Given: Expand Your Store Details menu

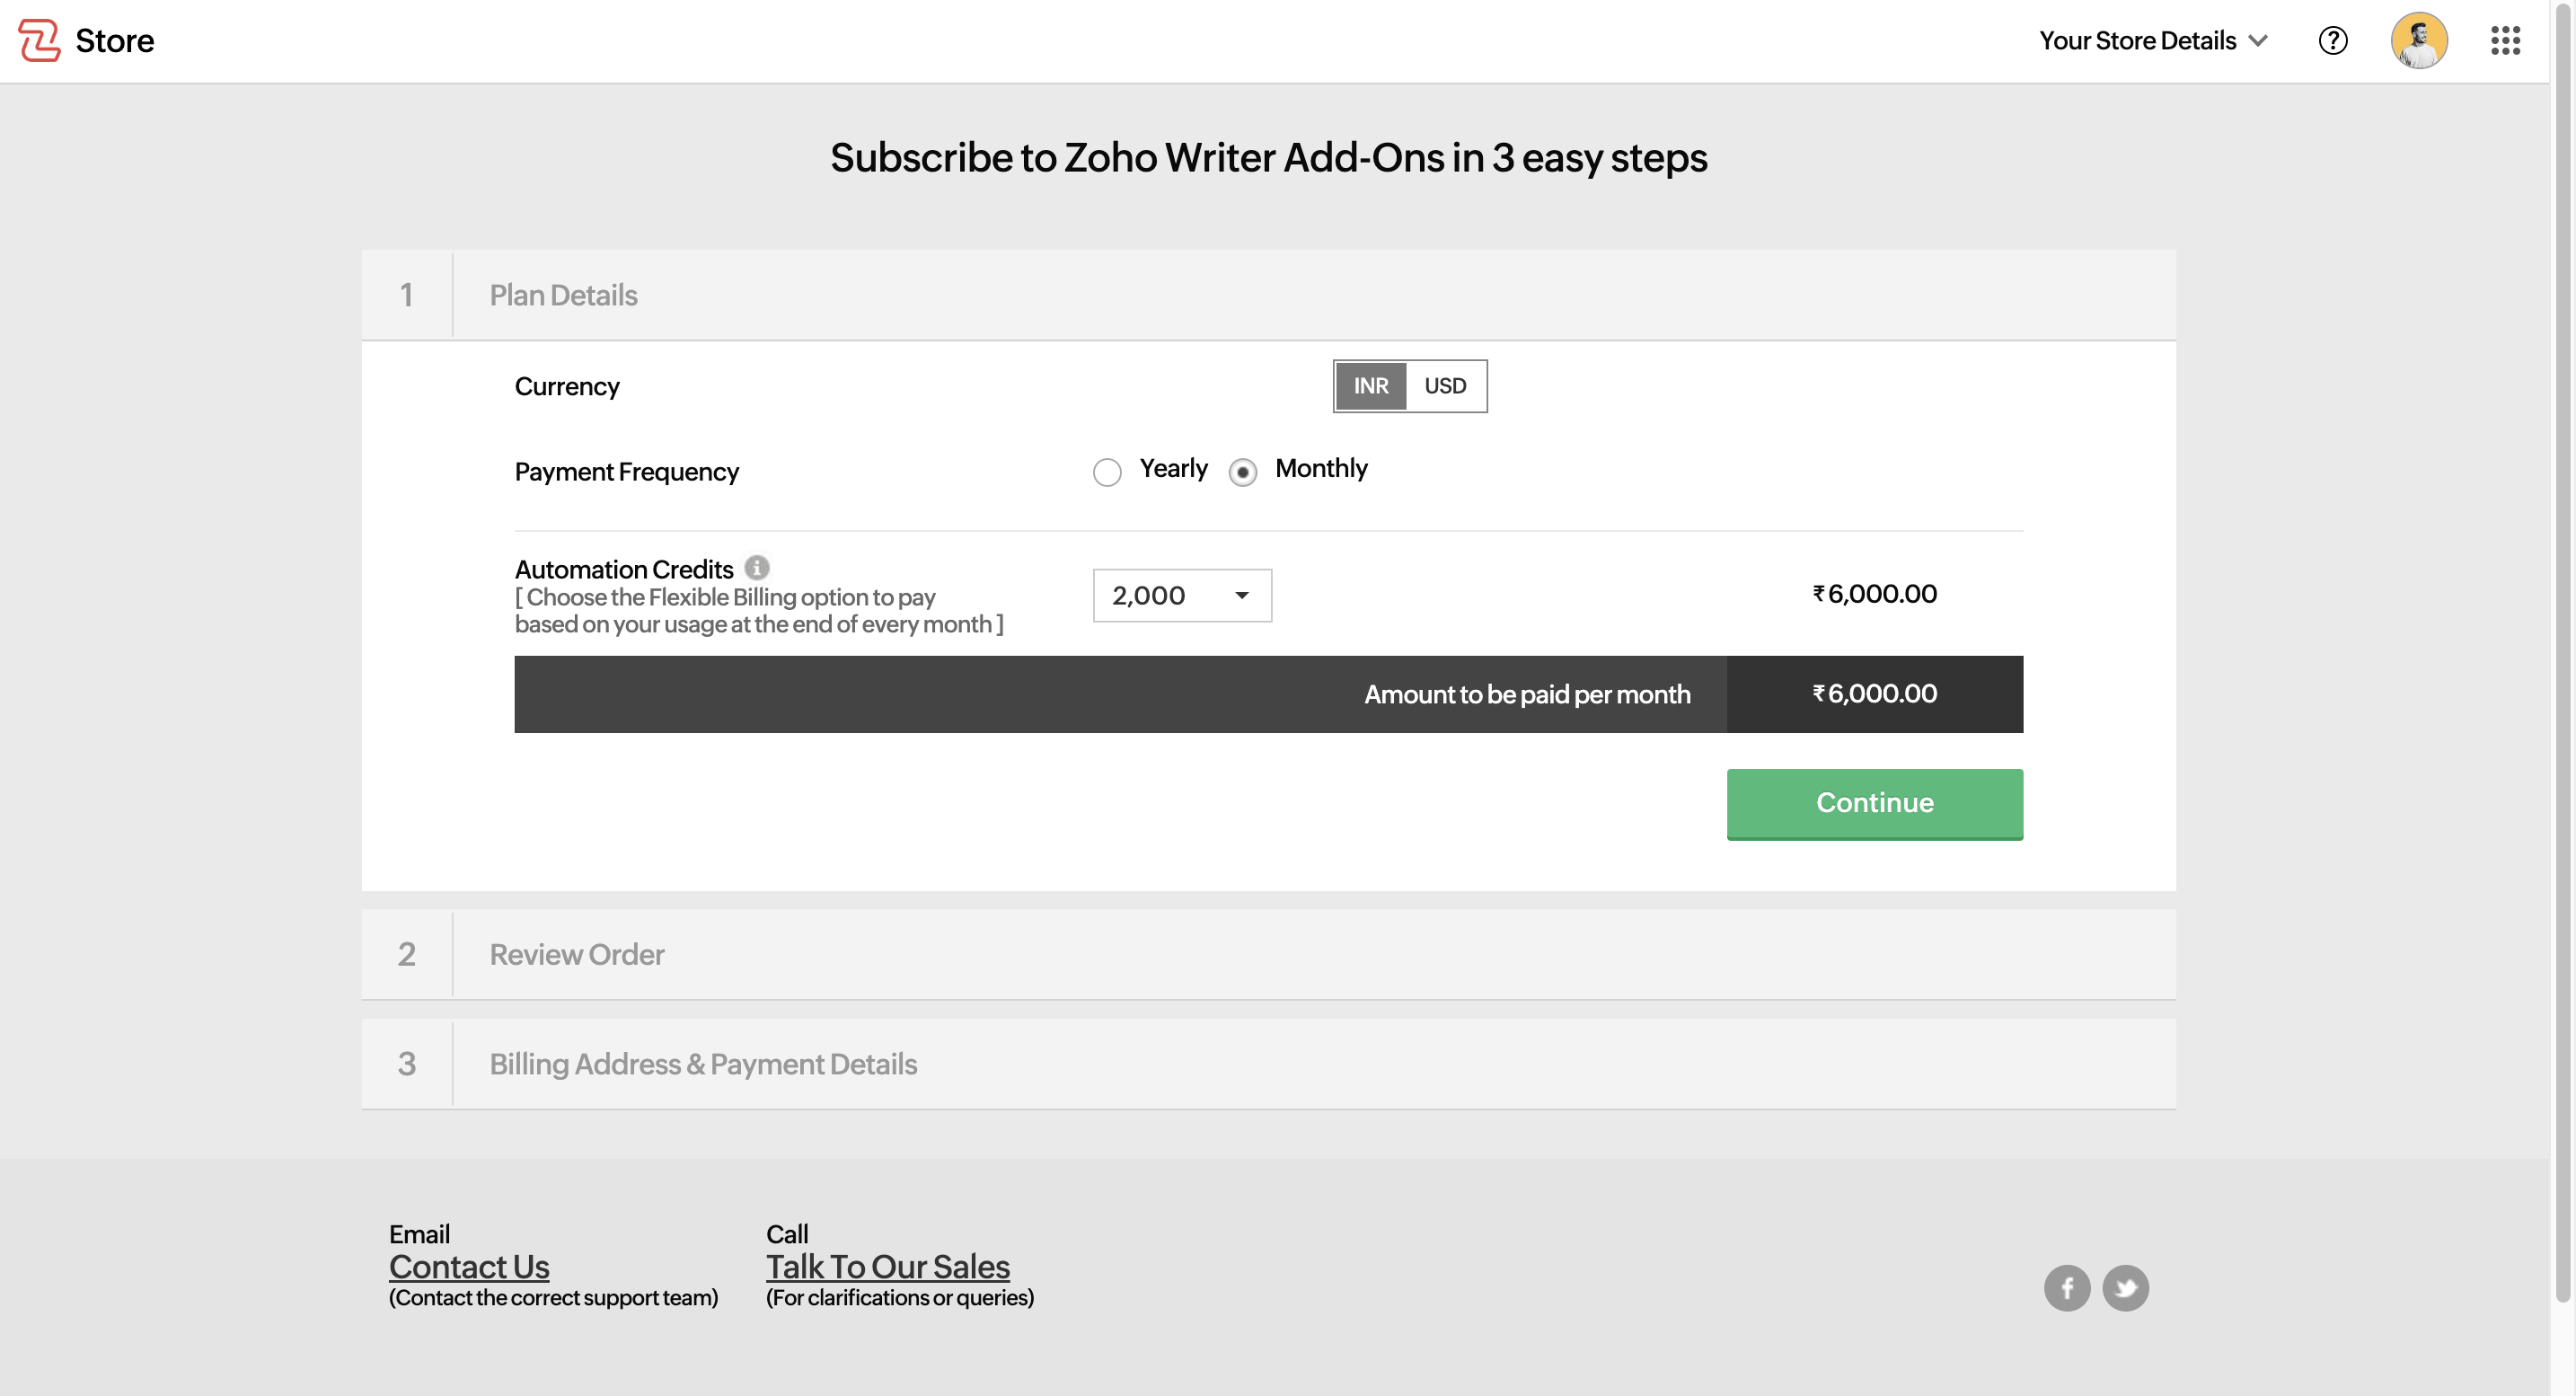Looking at the screenshot, I should click(x=2153, y=40).
